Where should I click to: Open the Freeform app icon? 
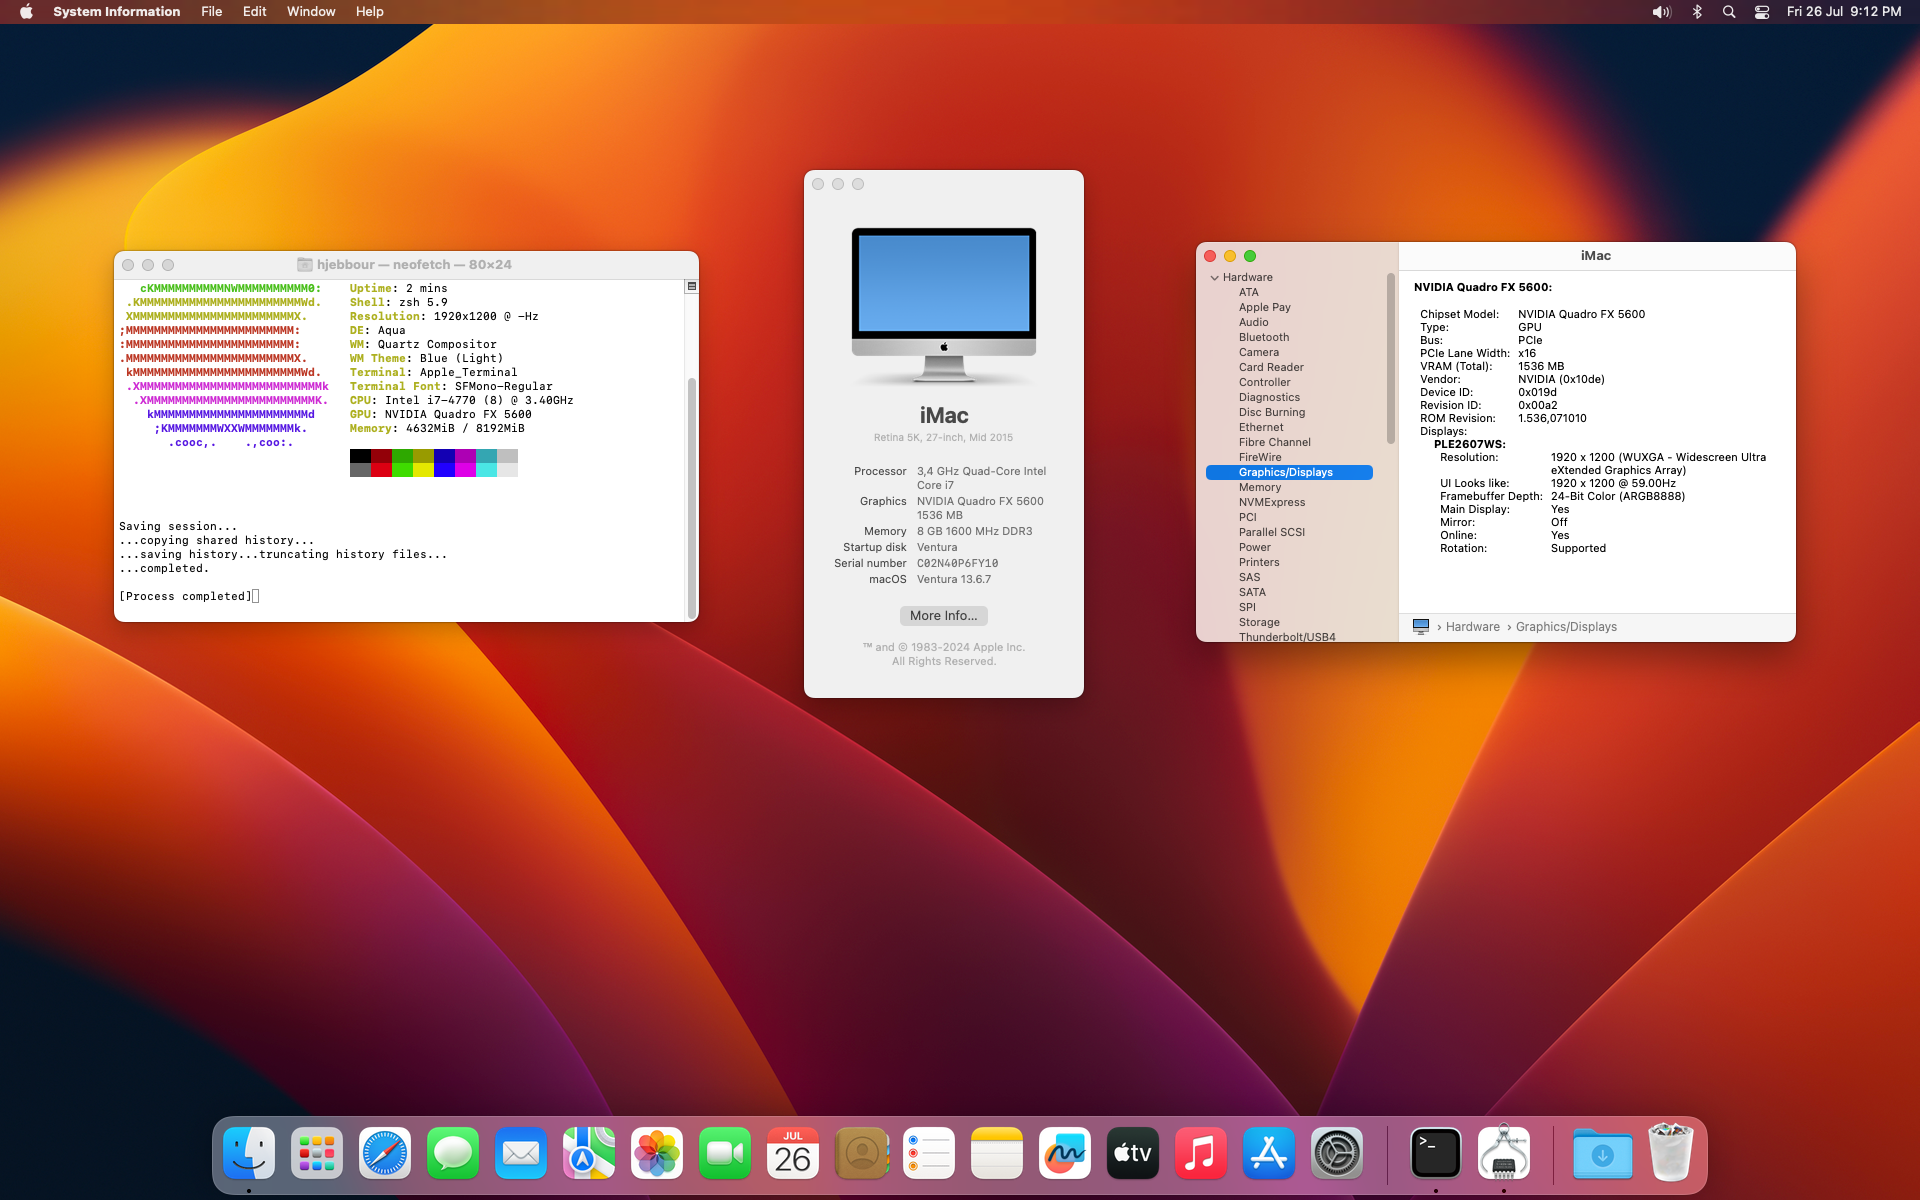click(x=1064, y=1153)
